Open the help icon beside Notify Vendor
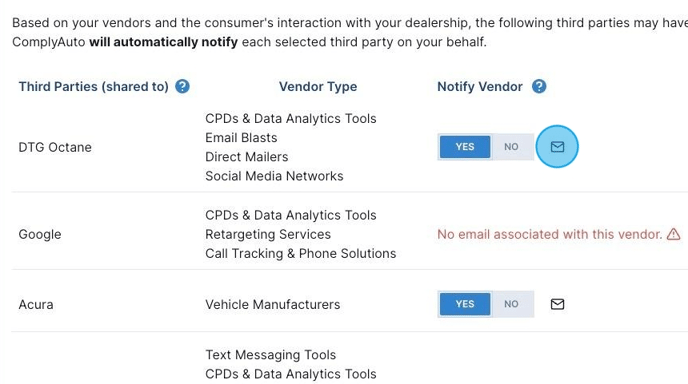The height and width of the screenshot is (384, 688). point(539,86)
